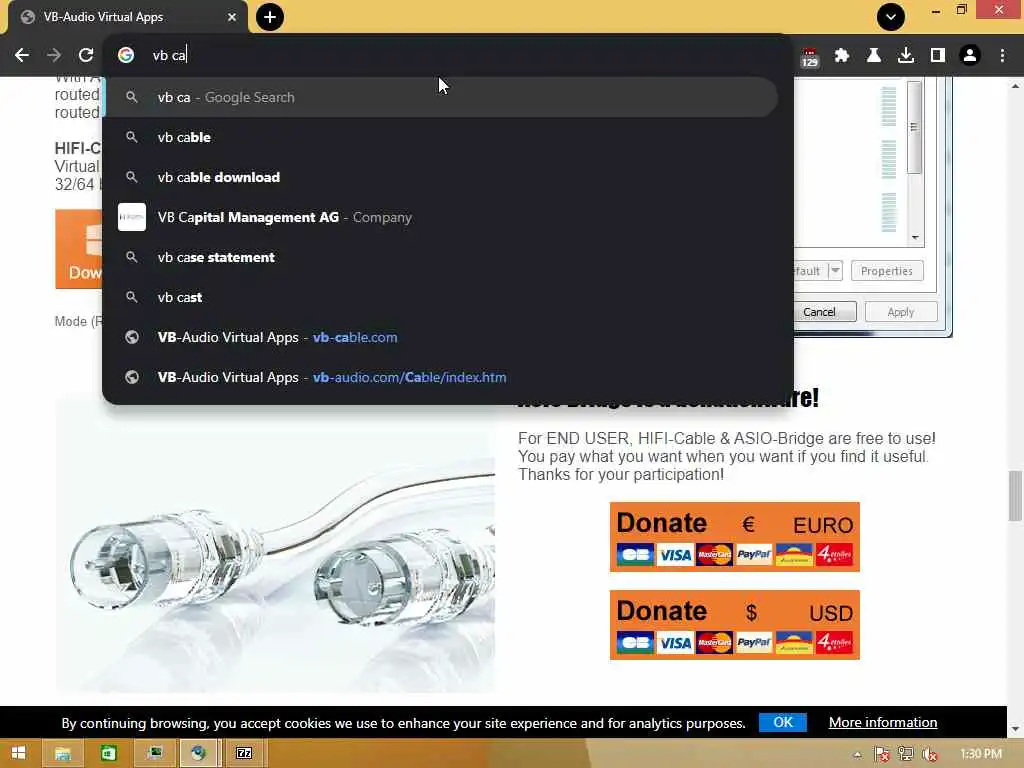Viewport: 1024px width, 768px height.
Task: Open the vb-audio.com/Cable/index.htm suggestion
Action: pos(441,377)
